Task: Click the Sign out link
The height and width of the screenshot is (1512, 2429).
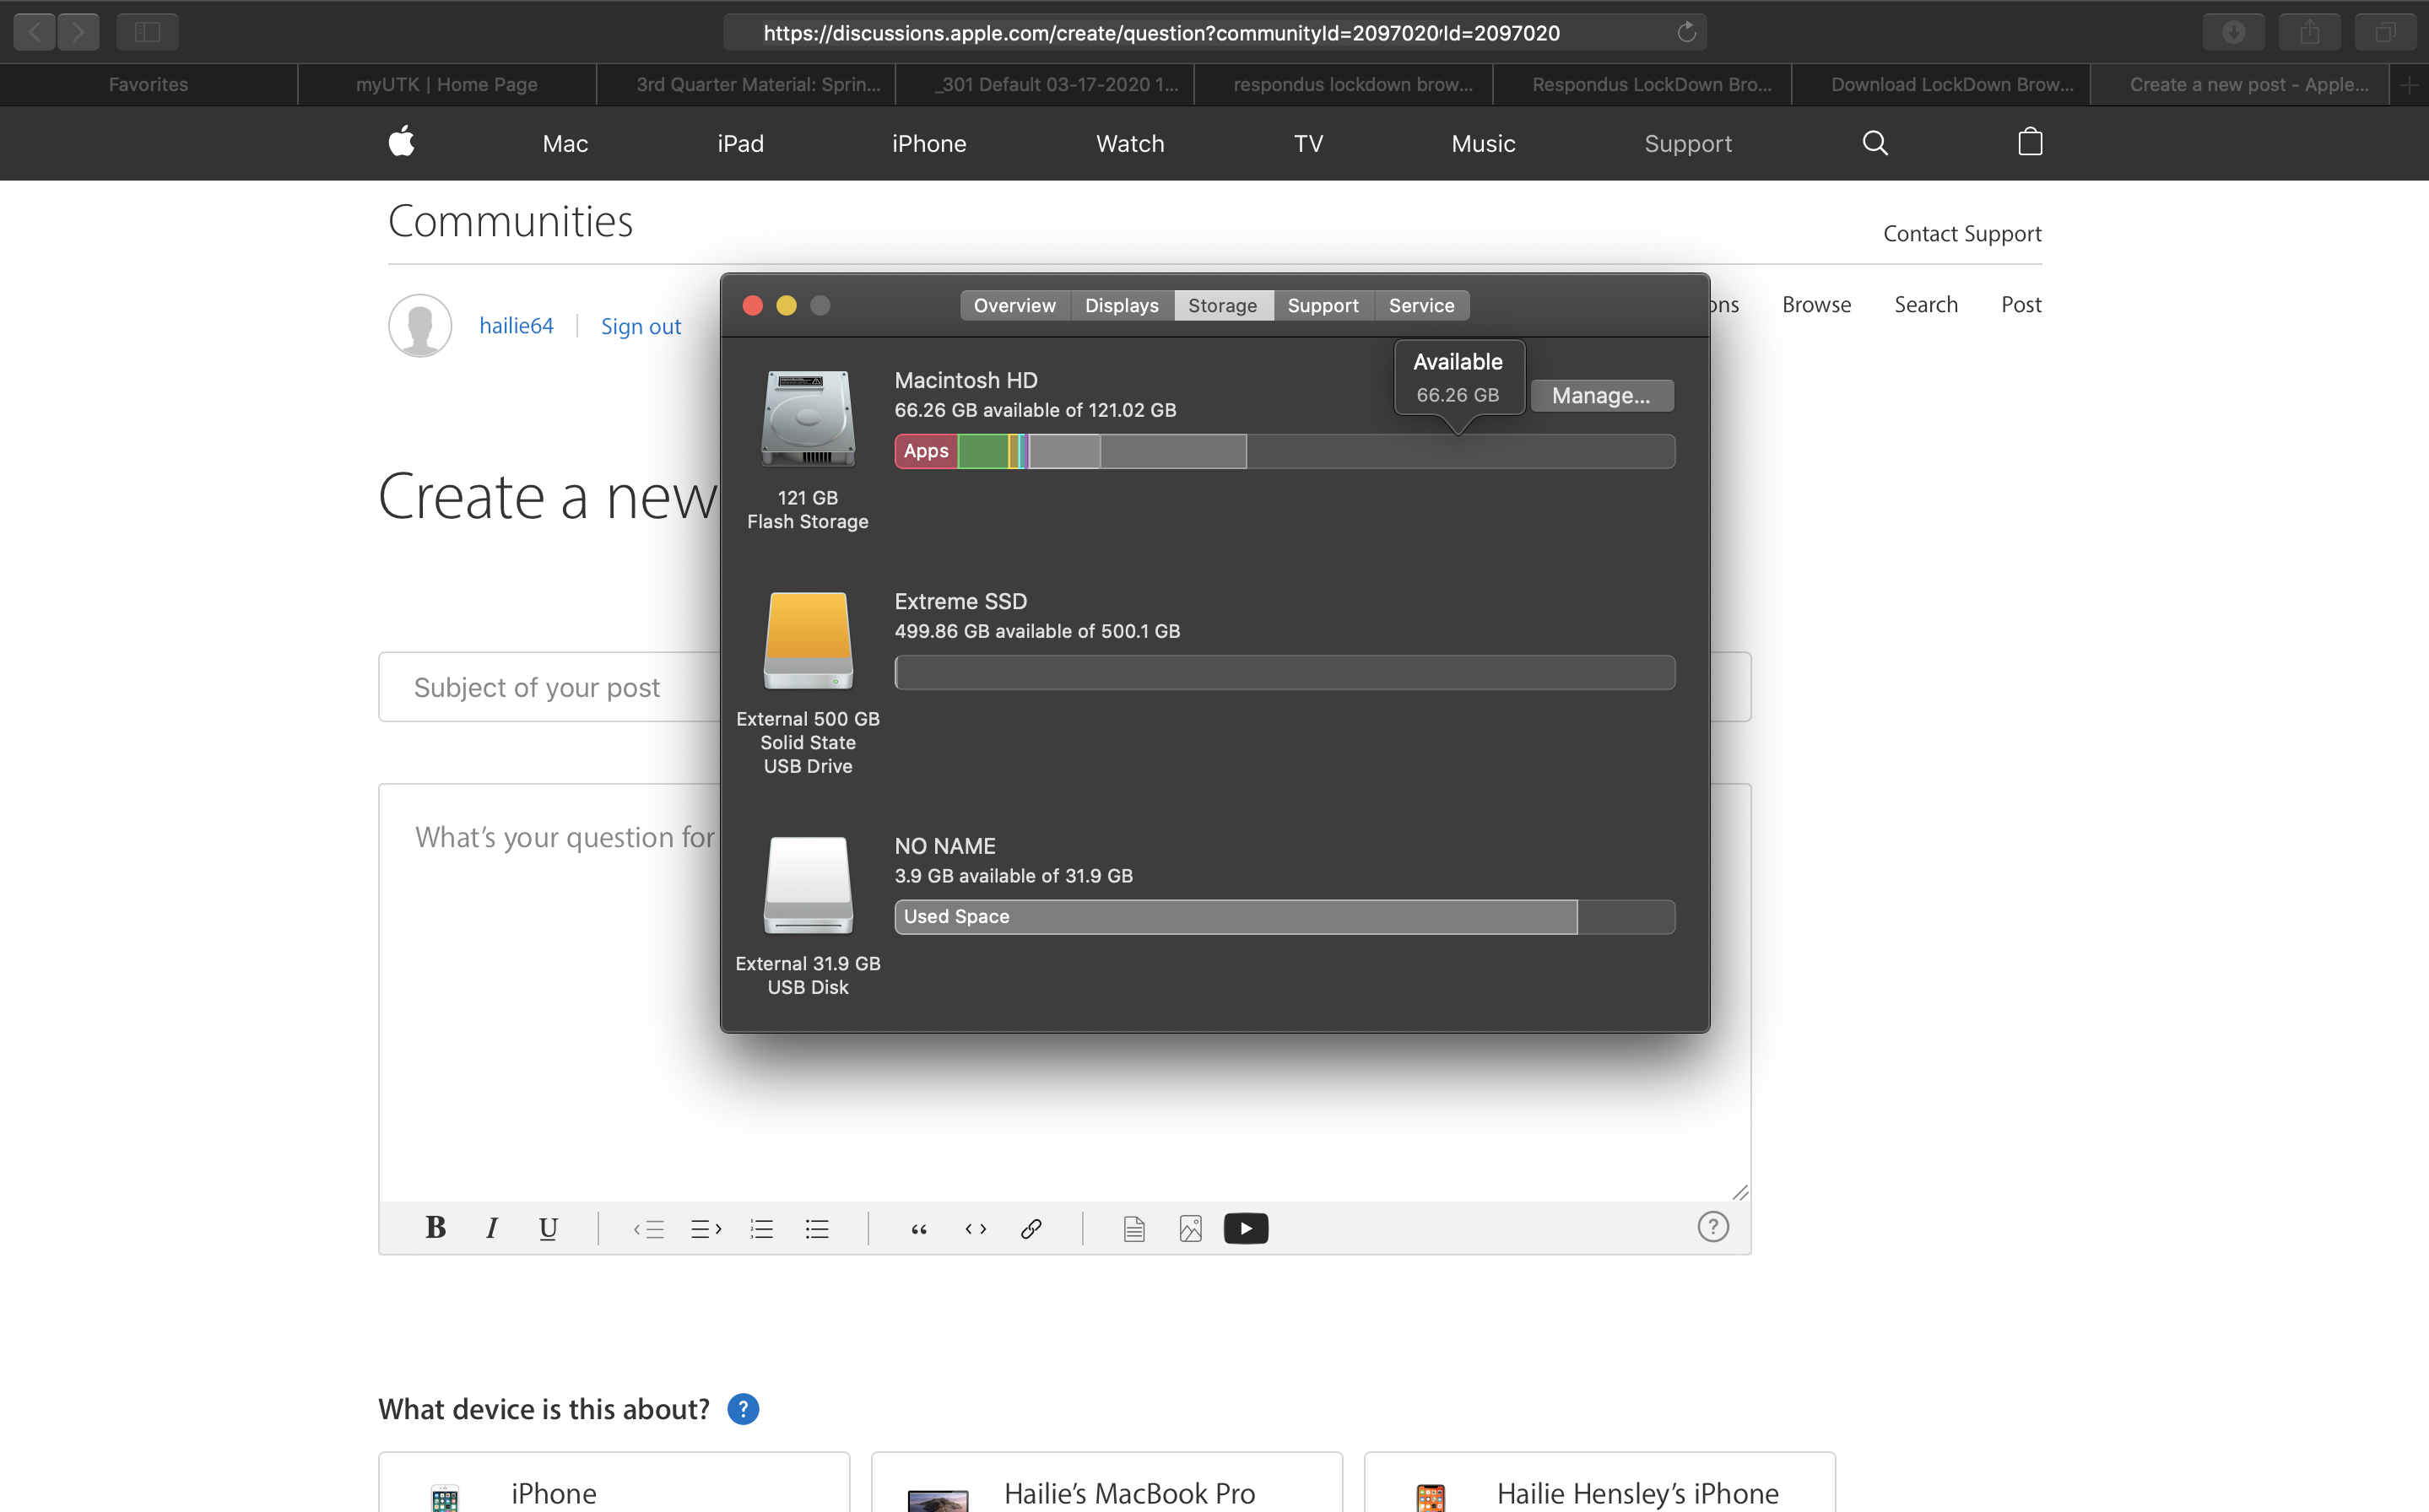Action: 640,326
